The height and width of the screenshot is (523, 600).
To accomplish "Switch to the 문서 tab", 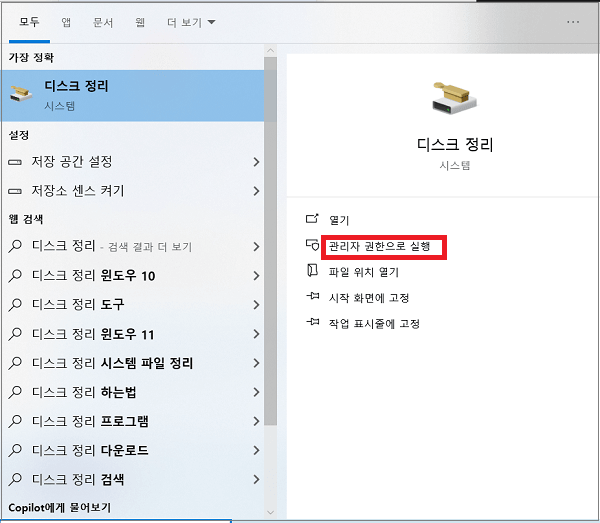I will pos(103,23).
